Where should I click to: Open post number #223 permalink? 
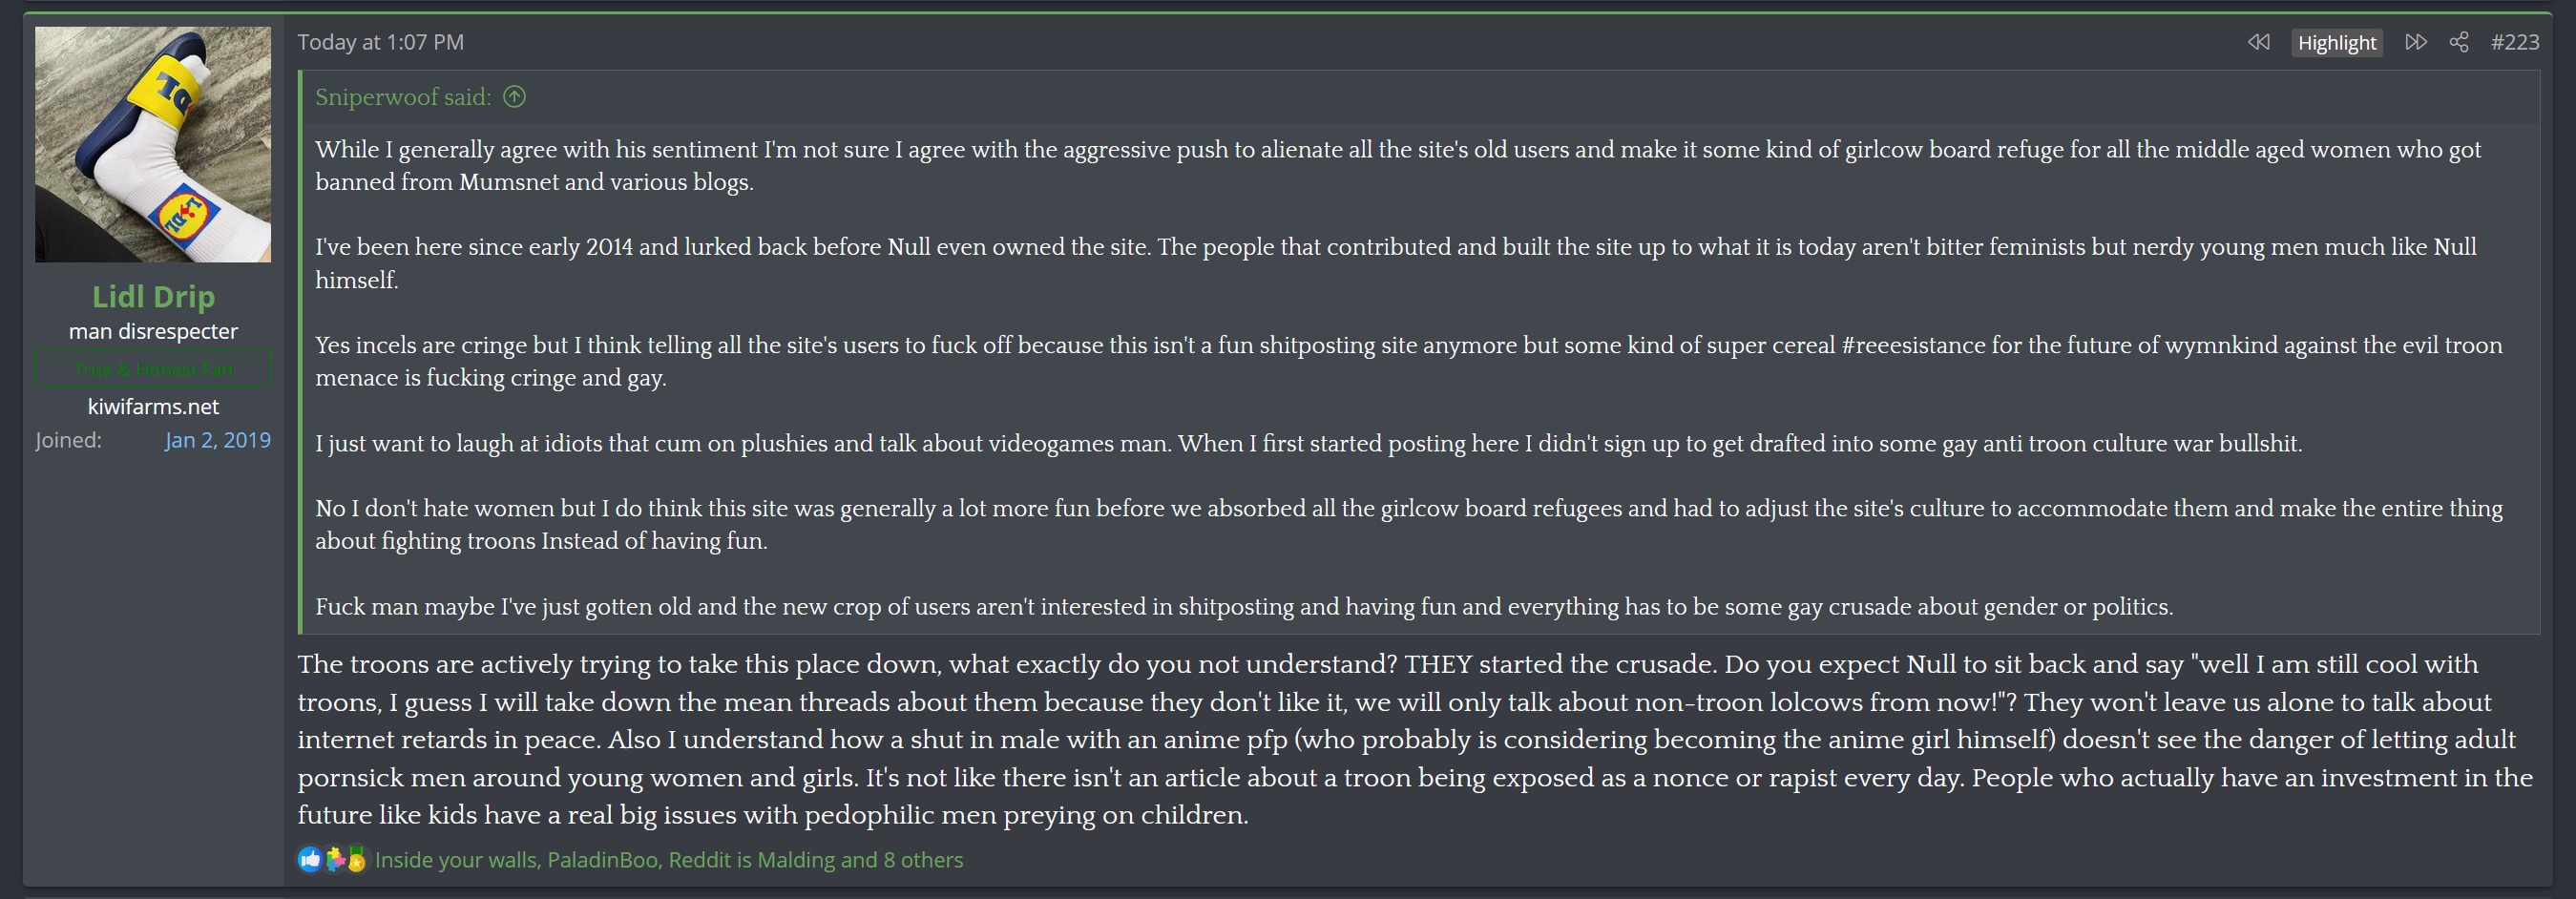point(2514,42)
